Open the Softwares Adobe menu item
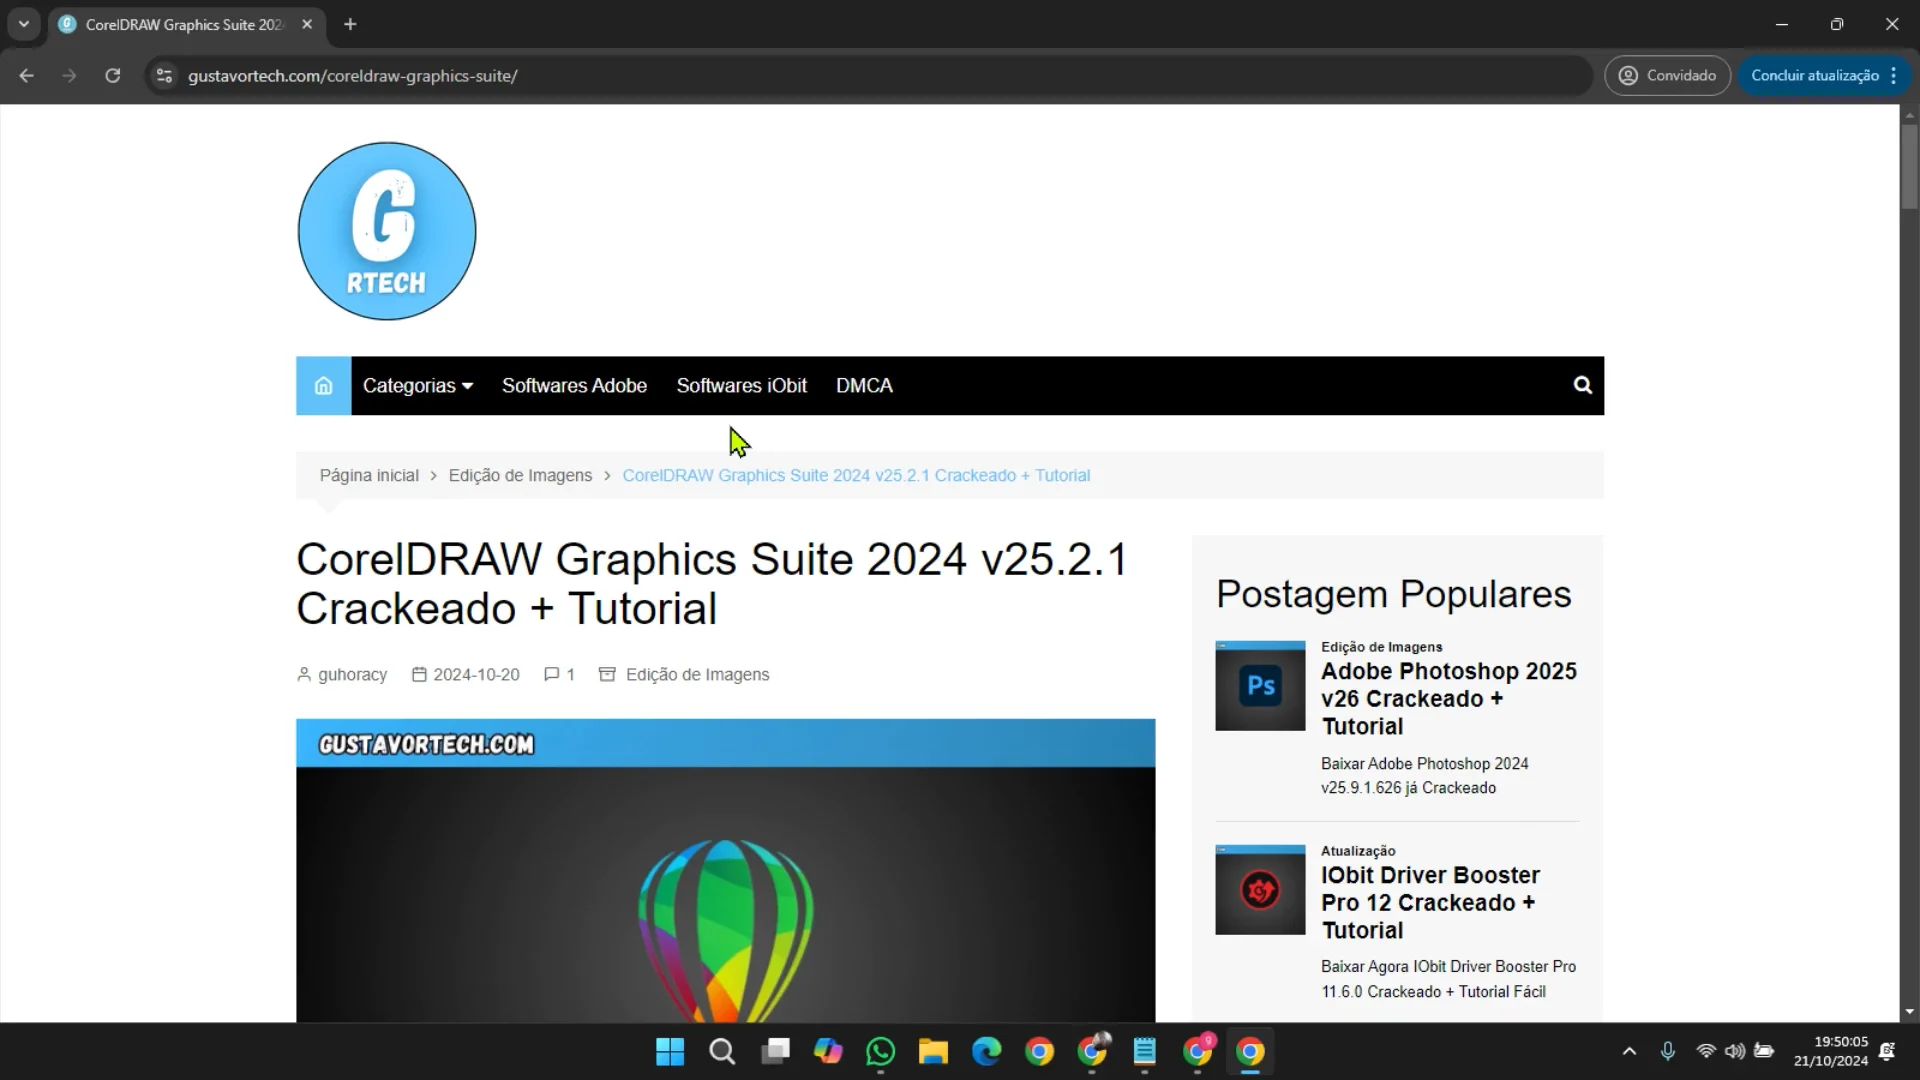The image size is (1920, 1080). pyautogui.click(x=574, y=386)
